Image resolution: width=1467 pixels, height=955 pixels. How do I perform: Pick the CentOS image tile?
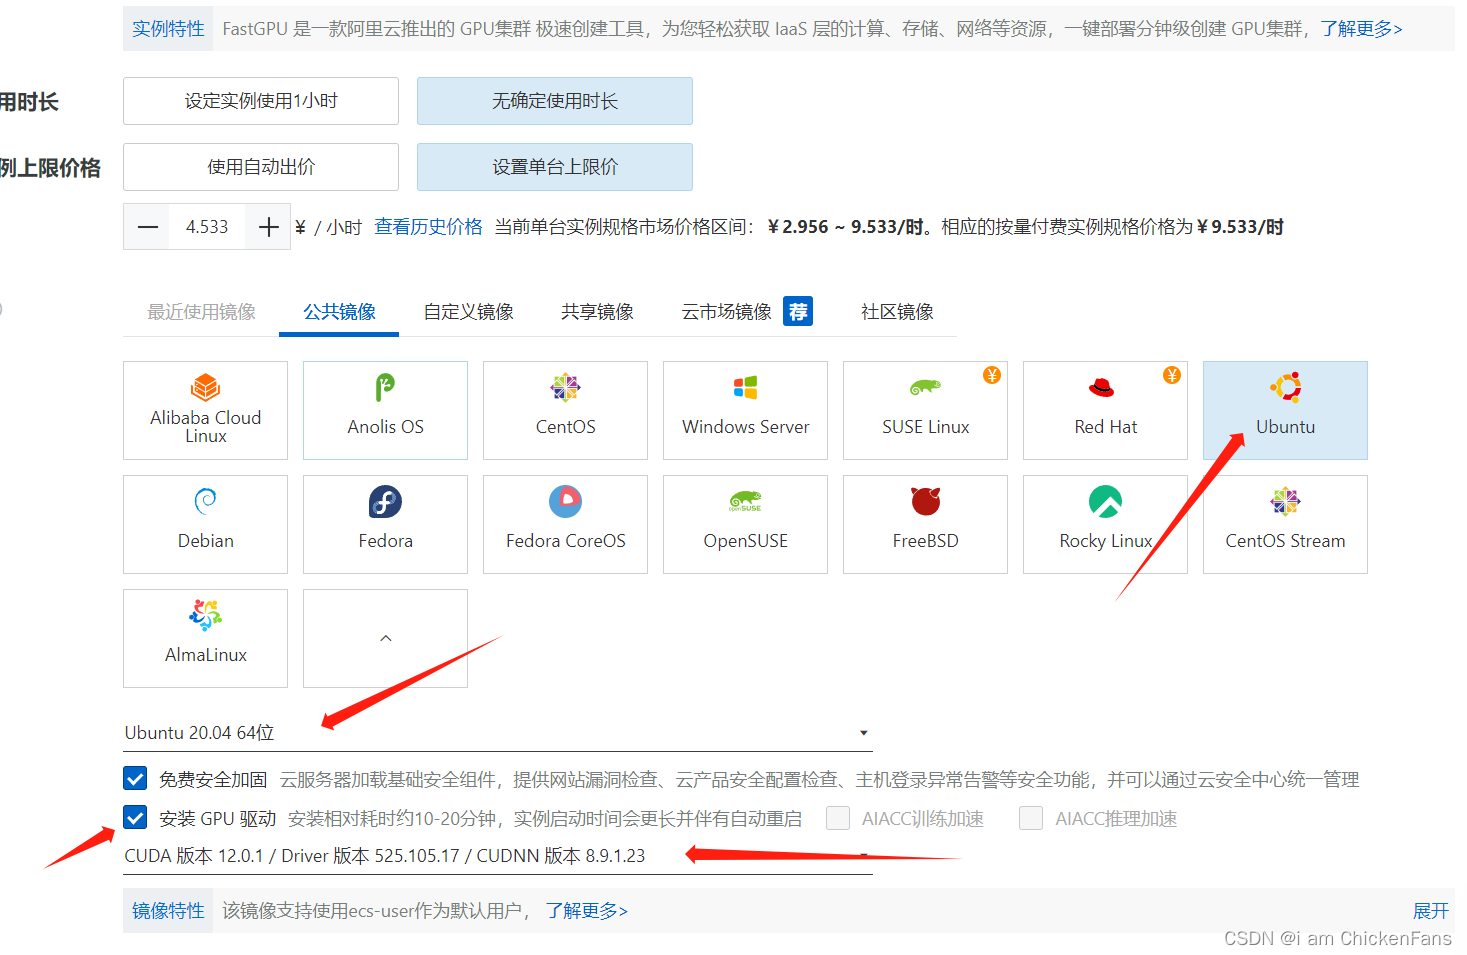[x=565, y=410]
